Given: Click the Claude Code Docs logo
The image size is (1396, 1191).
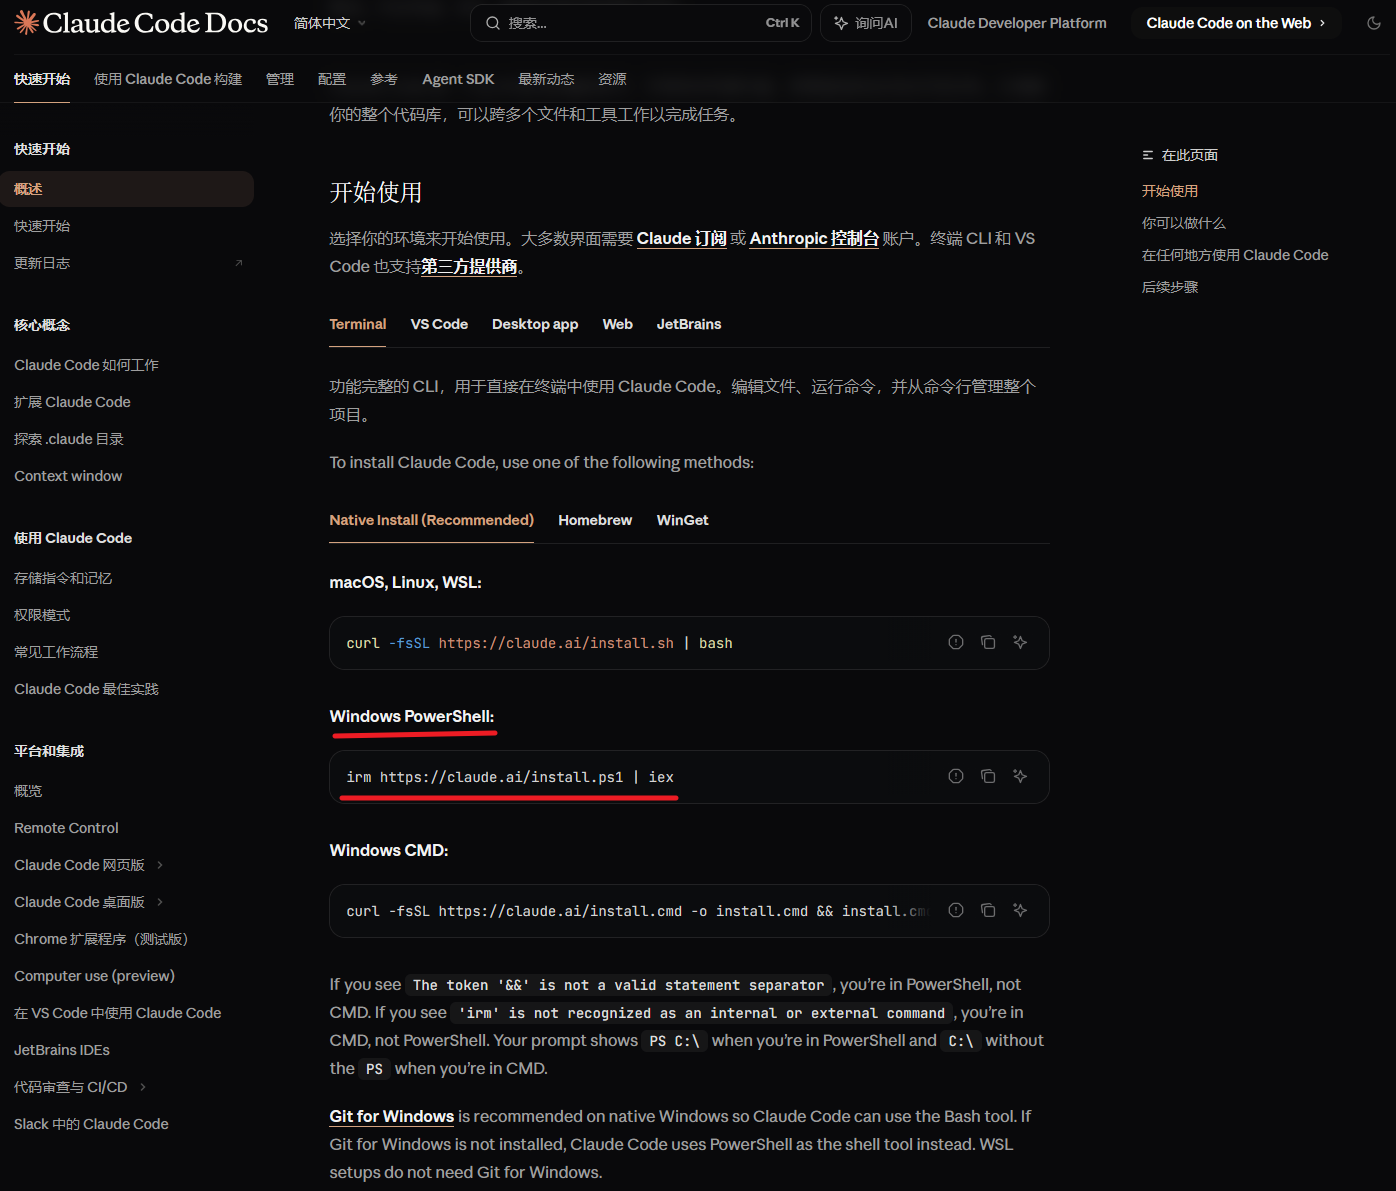Looking at the screenshot, I should (141, 23).
